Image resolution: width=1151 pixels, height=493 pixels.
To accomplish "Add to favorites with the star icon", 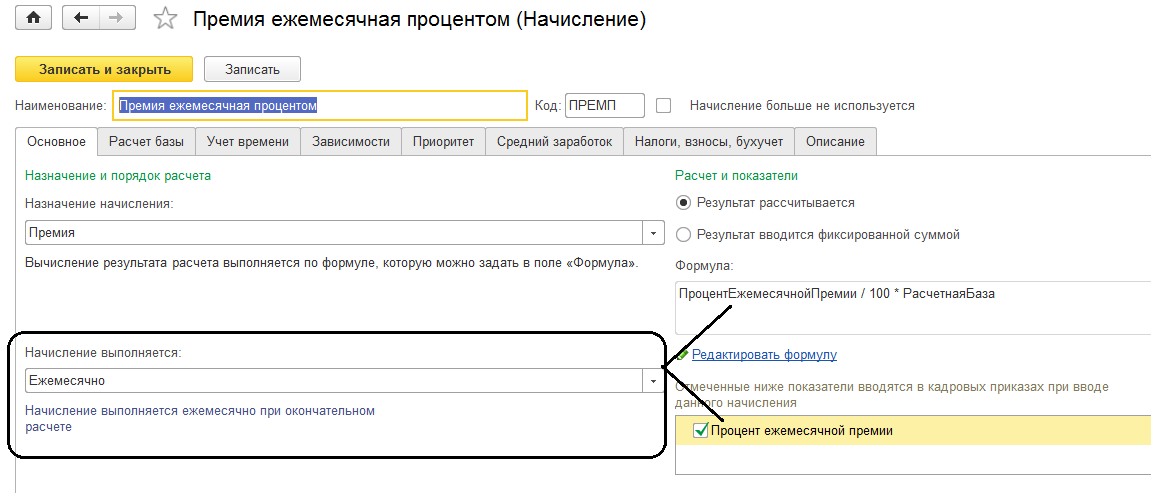I will 165,19.
